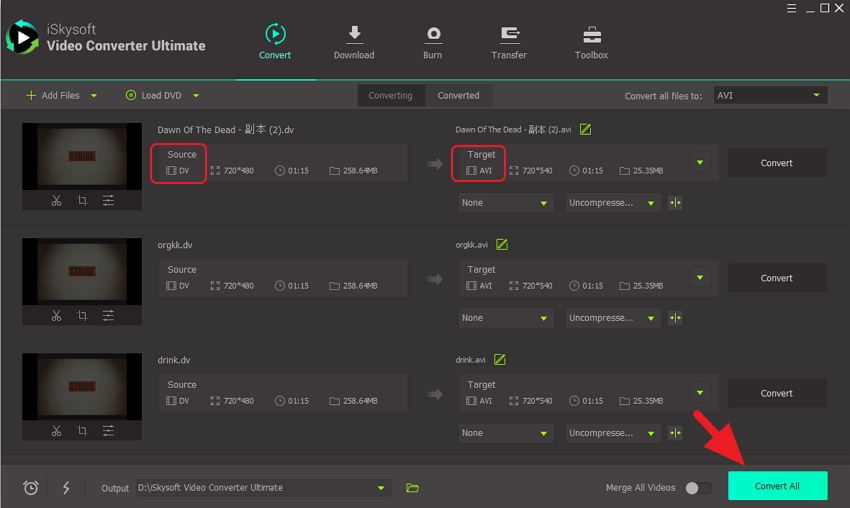Click the lightning bolt high-speed icon
The height and width of the screenshot is (508, 850).
(66, 488)
